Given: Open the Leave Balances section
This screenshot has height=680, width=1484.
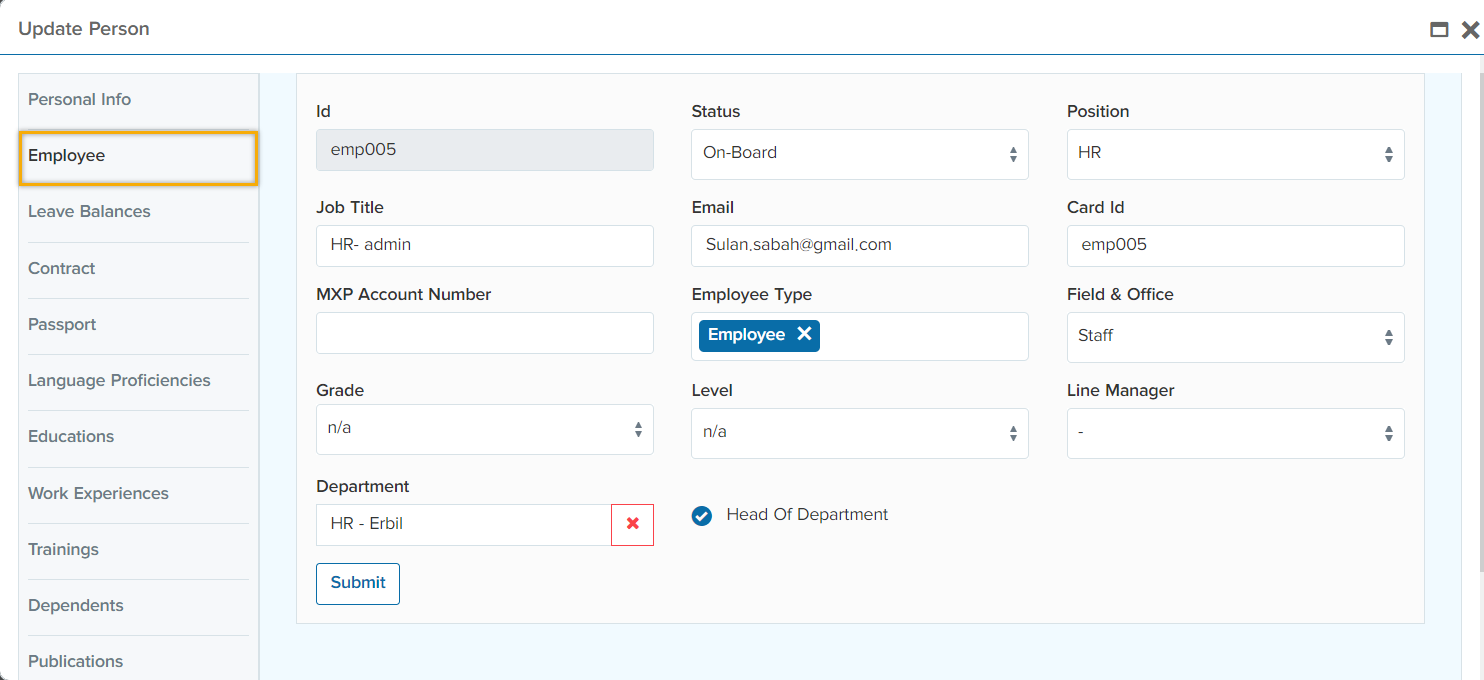Looking at the screenshot, I should click(89, 212).
